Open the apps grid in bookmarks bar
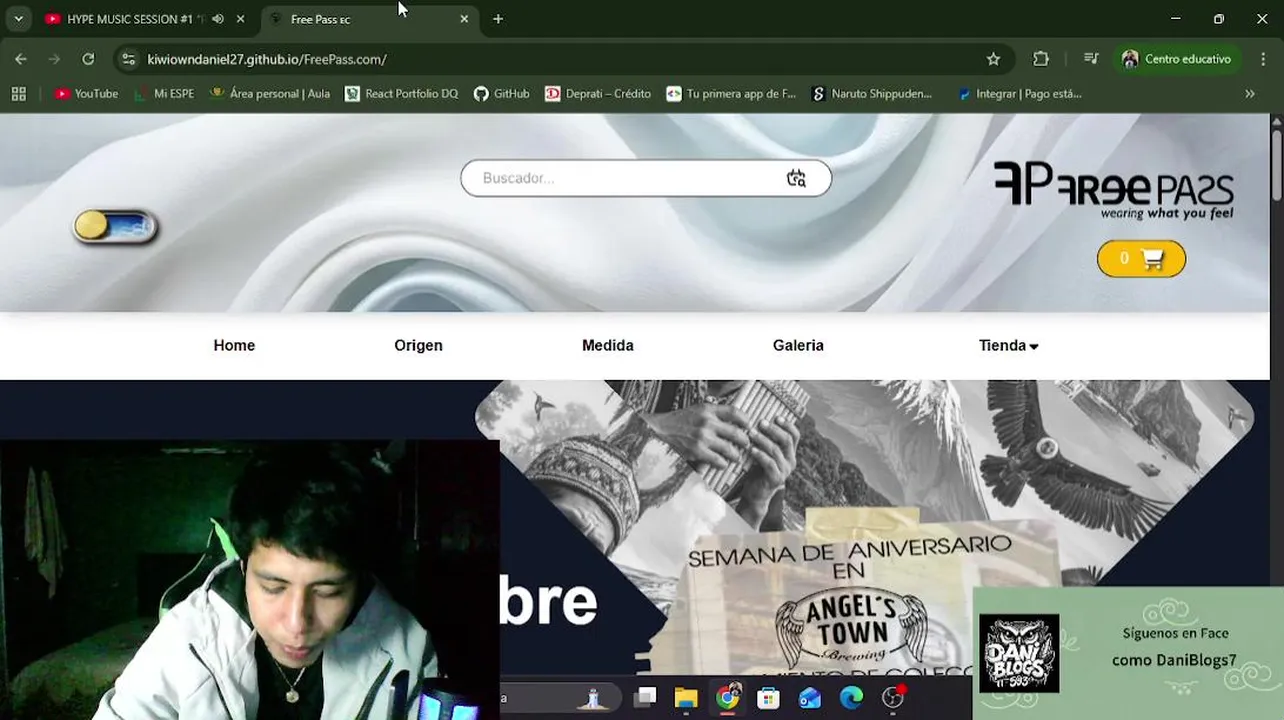 coord(18,94)
